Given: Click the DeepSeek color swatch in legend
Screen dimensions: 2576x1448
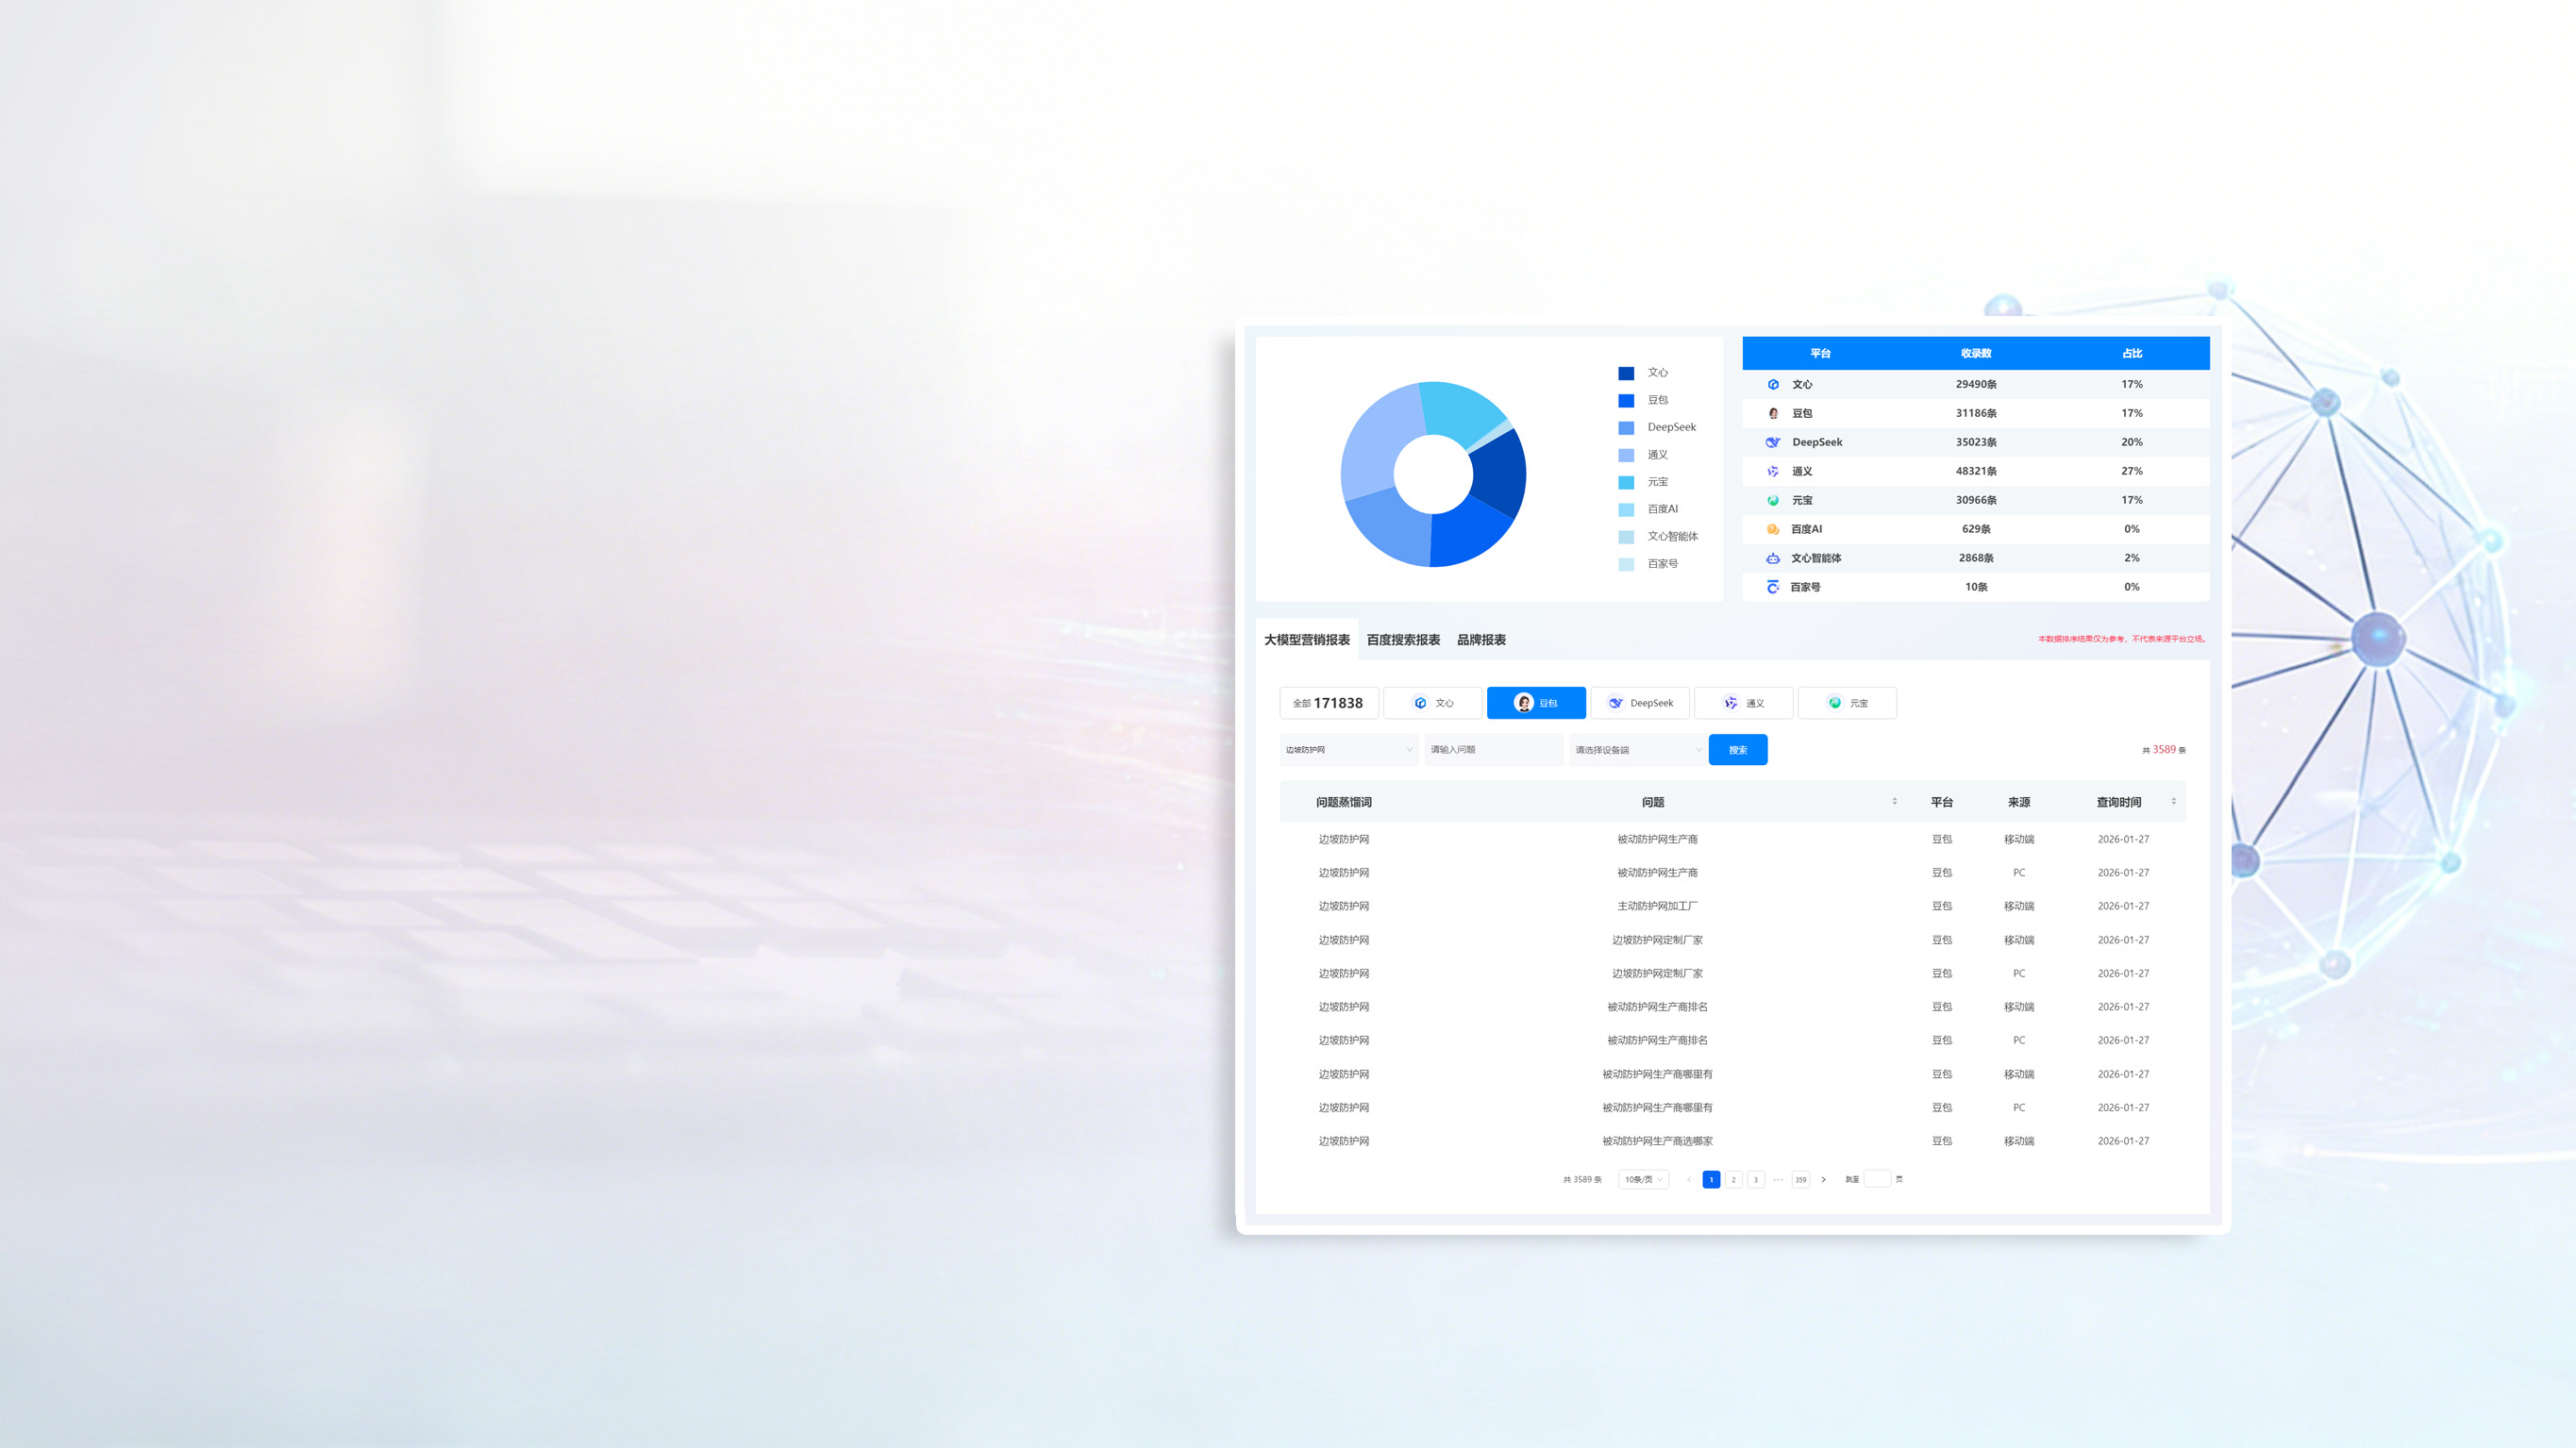Looking at the screenshot, I should click(1626, 428).
